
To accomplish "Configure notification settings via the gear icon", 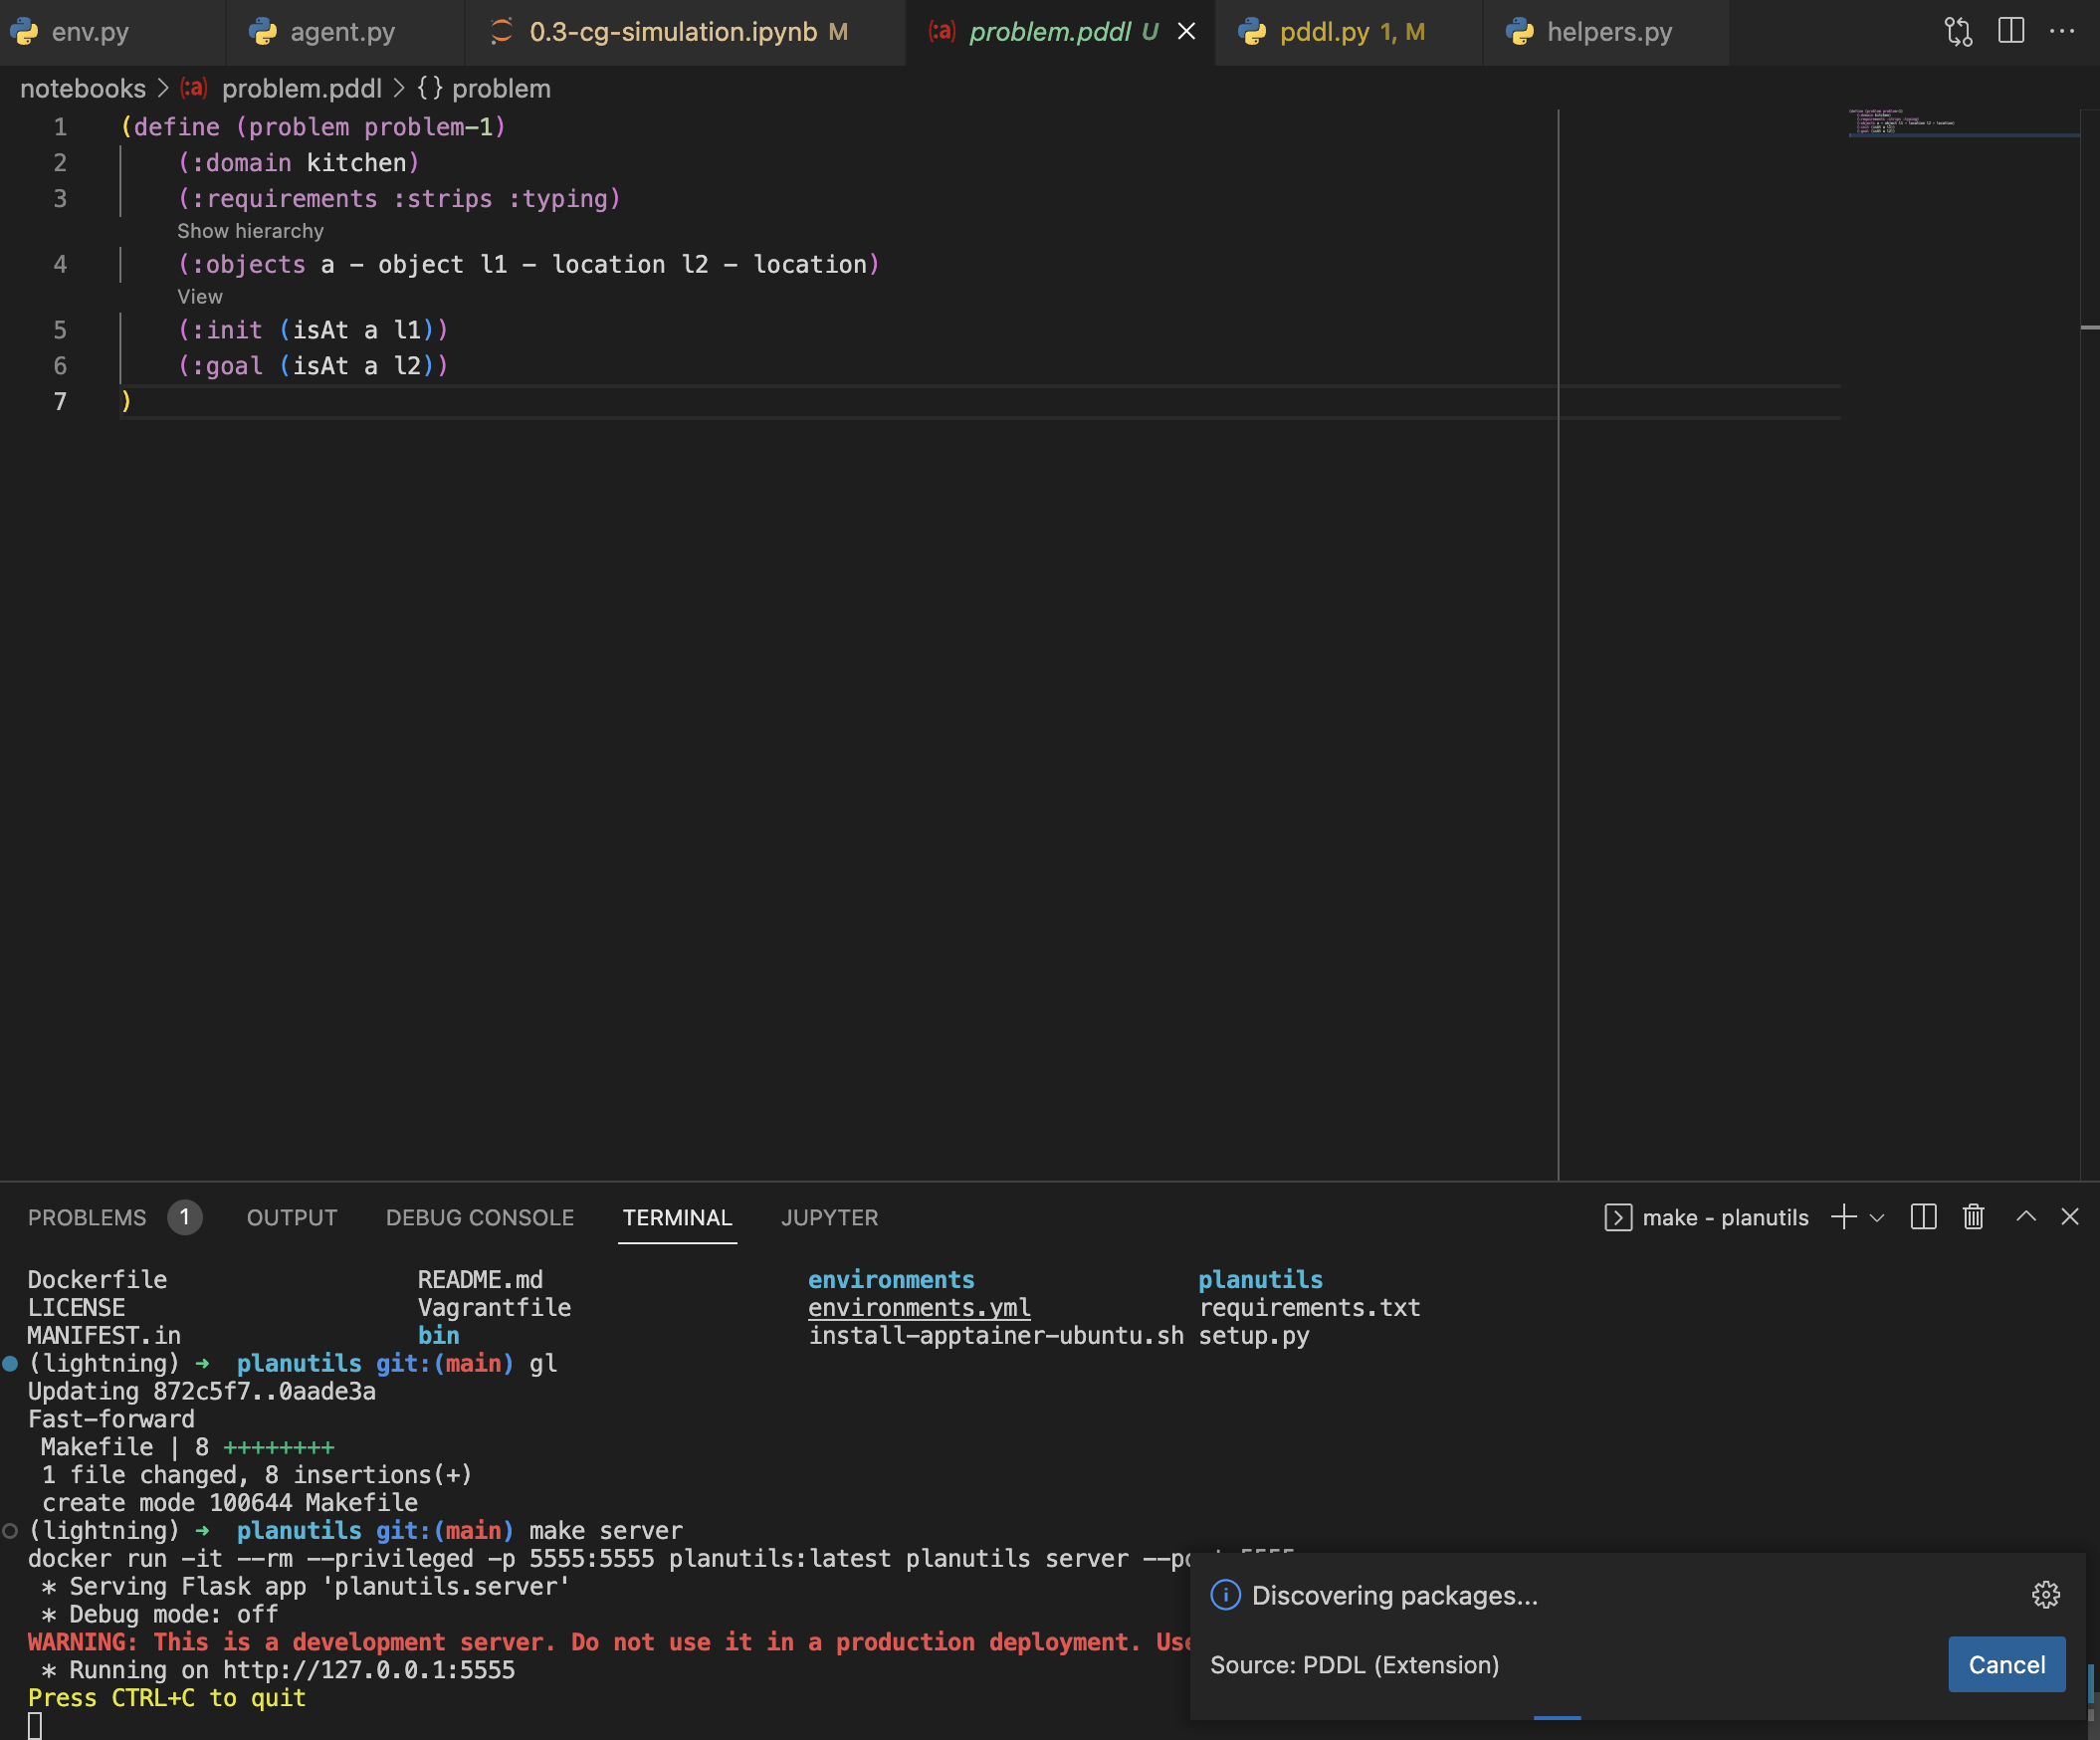I will point(2045,1596).
